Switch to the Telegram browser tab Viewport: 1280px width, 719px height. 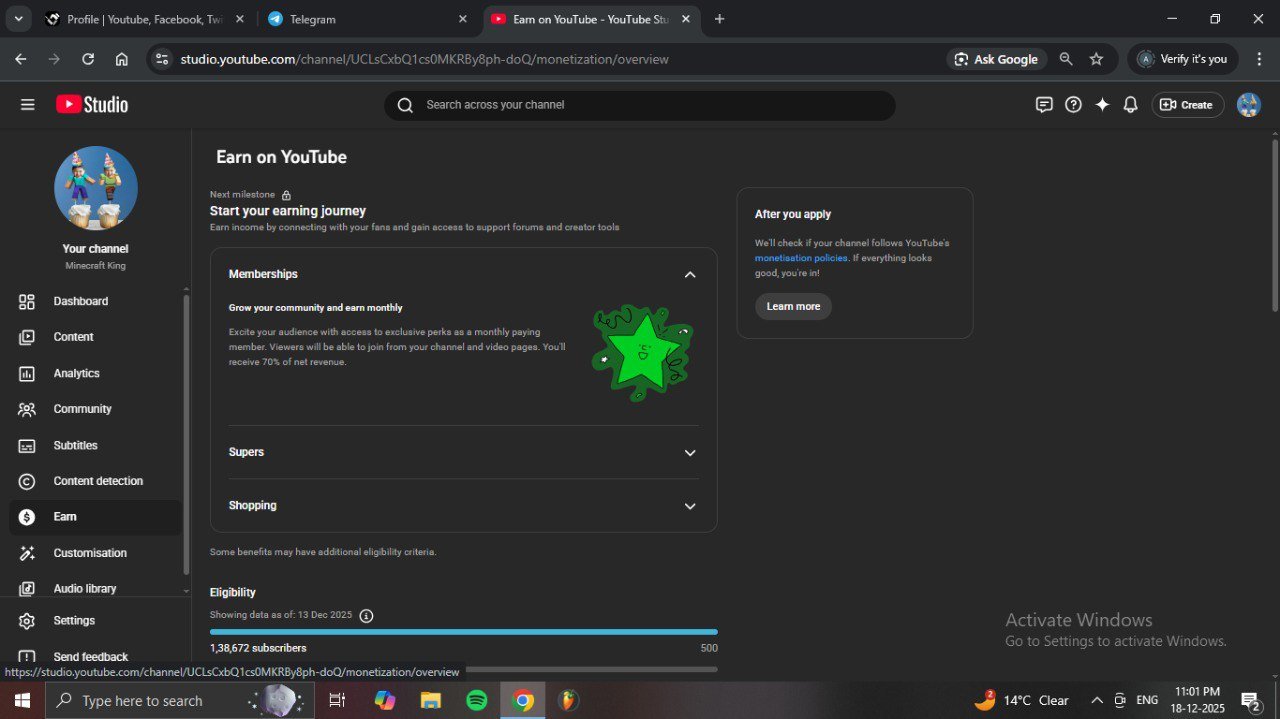click(360, 19)
